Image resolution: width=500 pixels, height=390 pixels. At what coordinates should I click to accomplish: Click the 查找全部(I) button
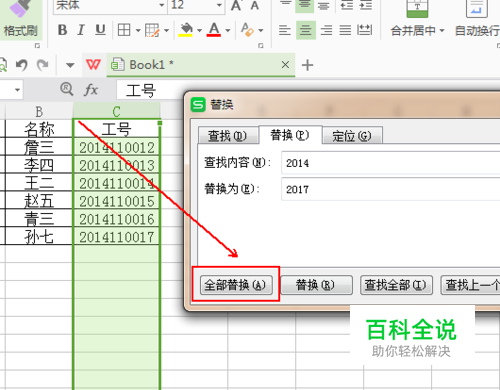[x=396, y=285]
